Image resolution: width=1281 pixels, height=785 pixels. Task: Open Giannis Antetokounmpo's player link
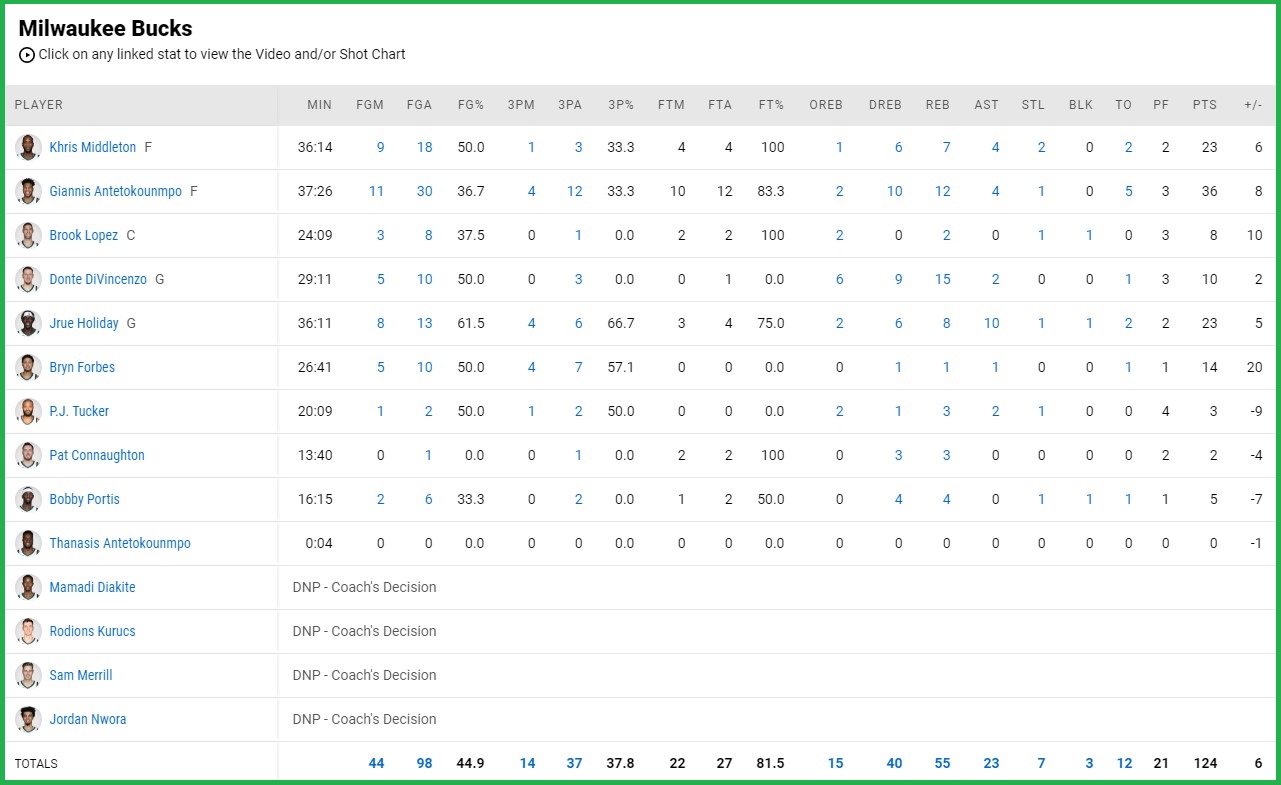coord(116,191)
